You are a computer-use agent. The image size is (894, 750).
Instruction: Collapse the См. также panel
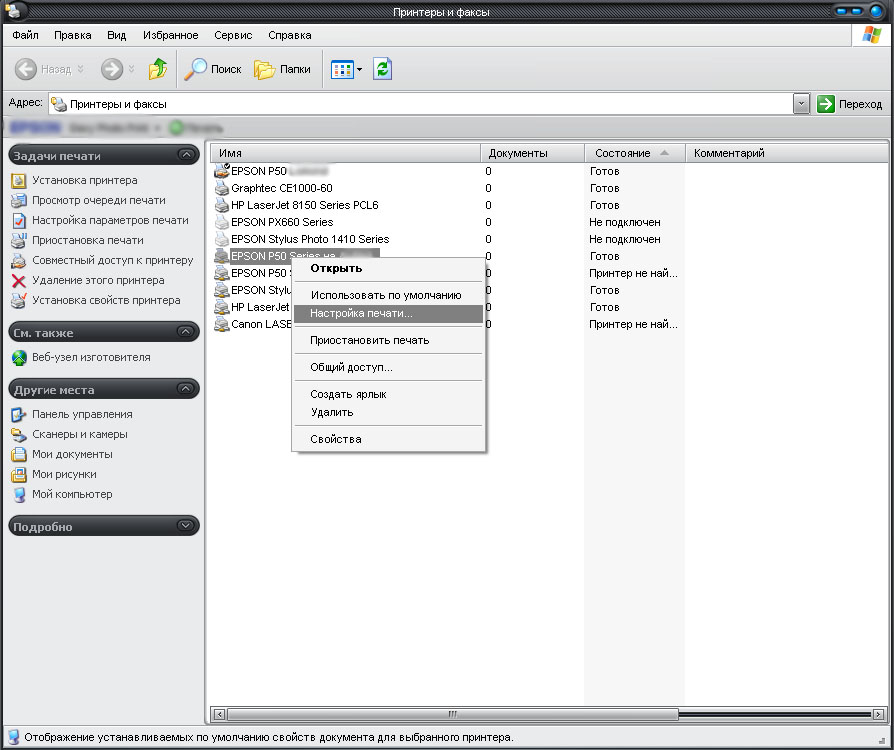pos(185,331)
